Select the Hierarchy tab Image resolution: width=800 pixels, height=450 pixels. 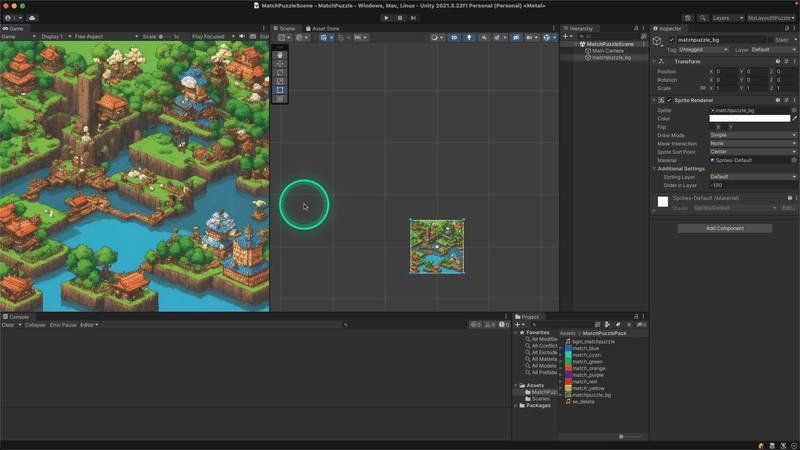[578, 29]
